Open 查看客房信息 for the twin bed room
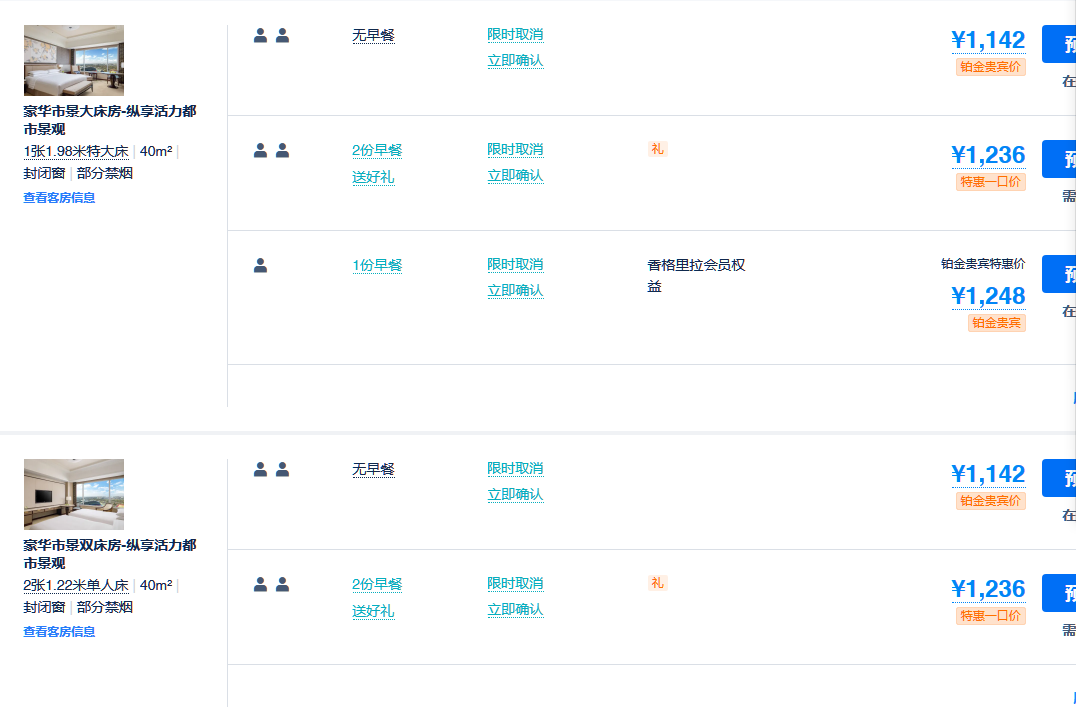The width and height of the screenshot is (1076, 709). click(60, 632)
